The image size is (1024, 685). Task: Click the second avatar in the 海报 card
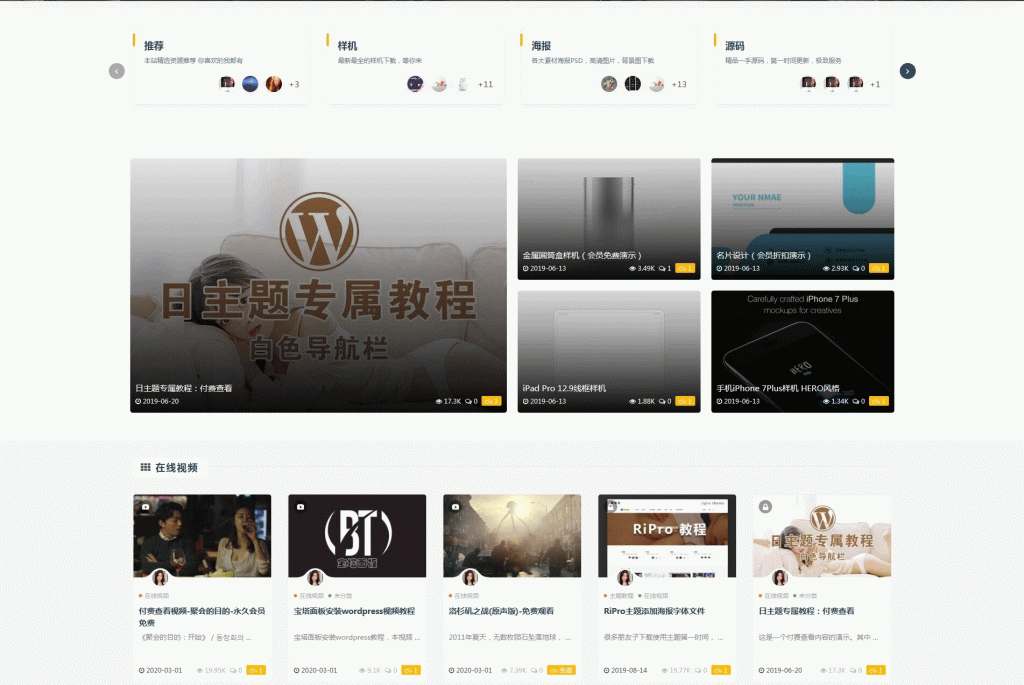click(x=633, y=84)
